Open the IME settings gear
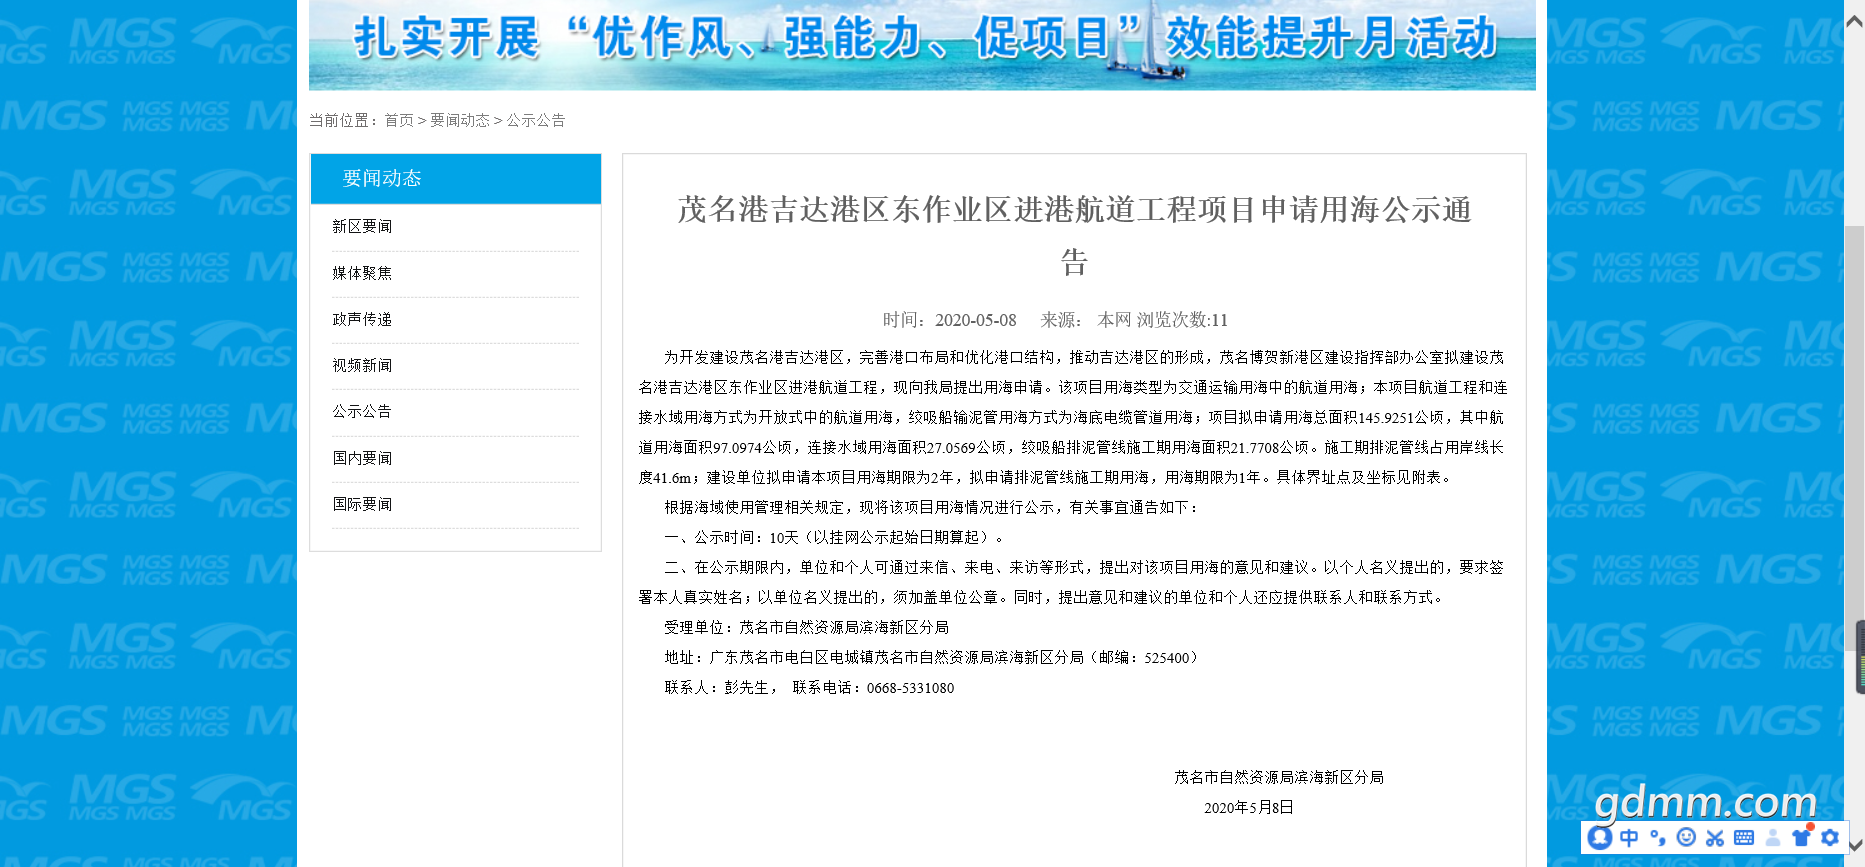 pos(1830,838)
